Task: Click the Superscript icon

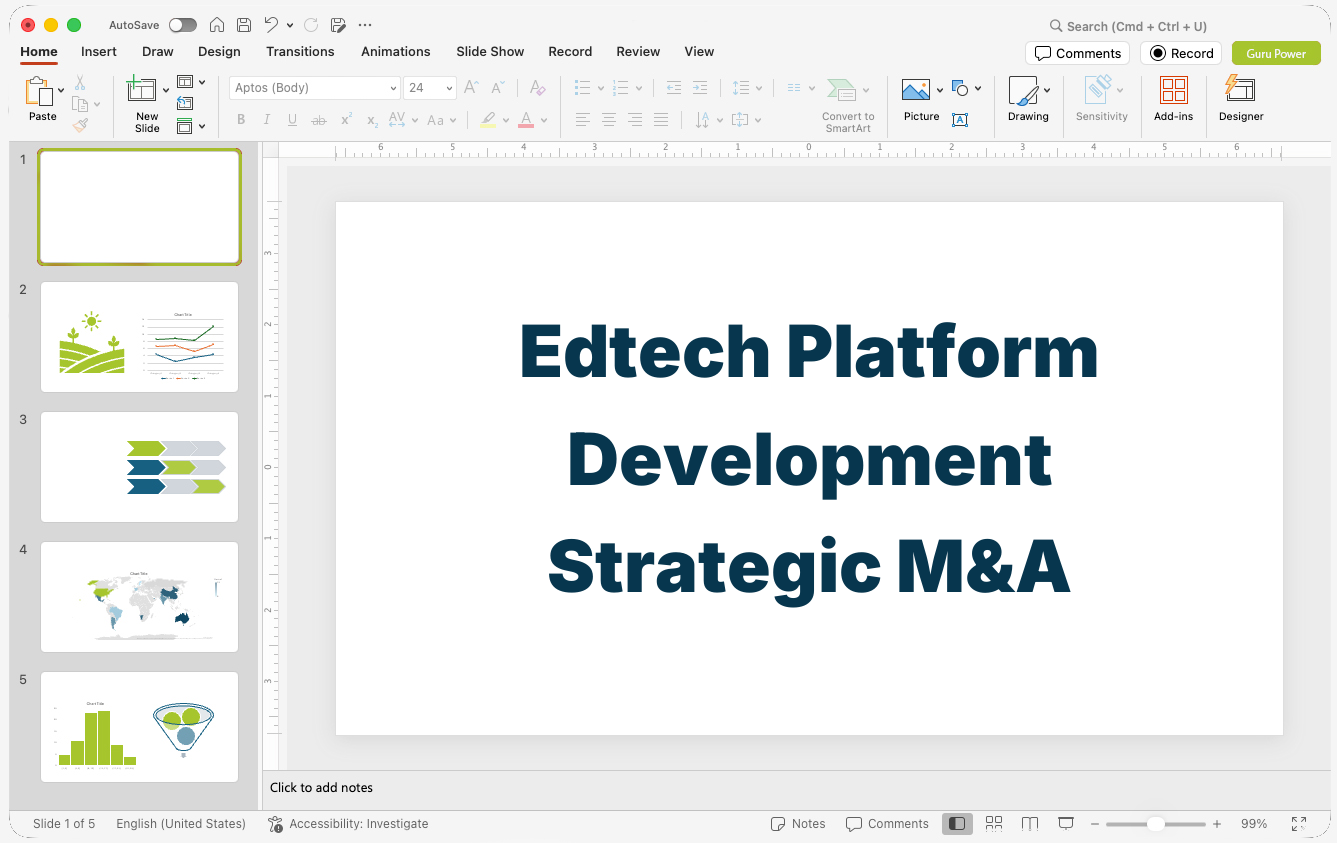Action: [x=346, y=120]
